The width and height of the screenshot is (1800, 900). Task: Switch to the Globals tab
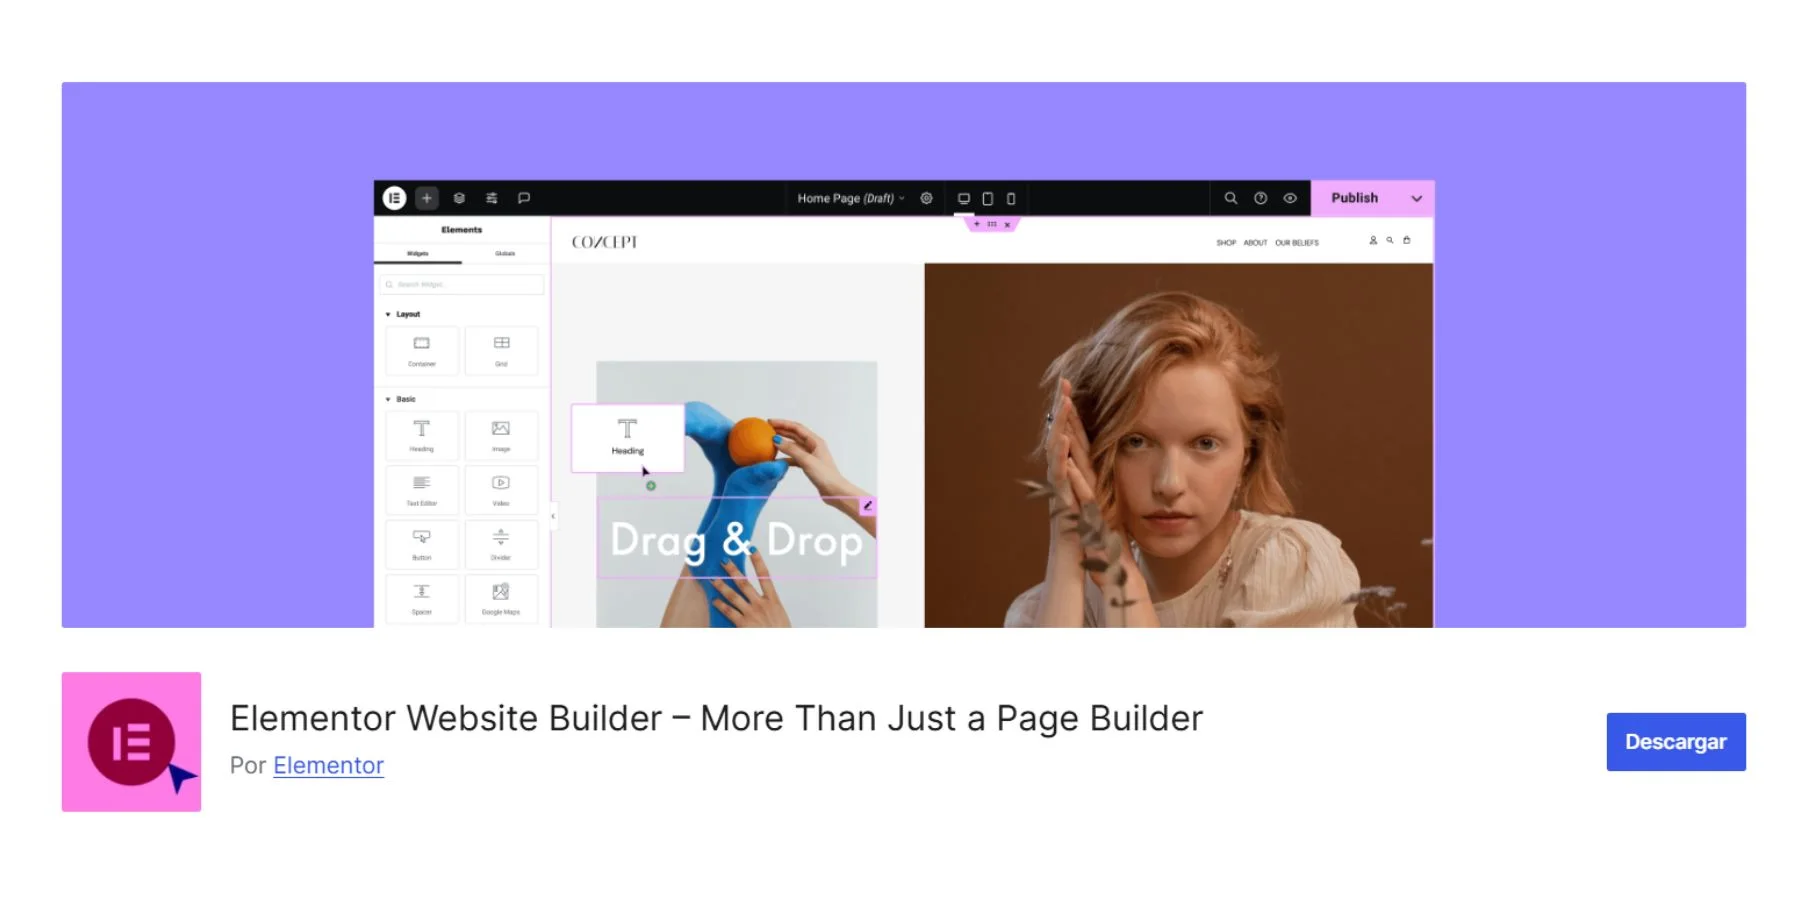click(505, 253)
